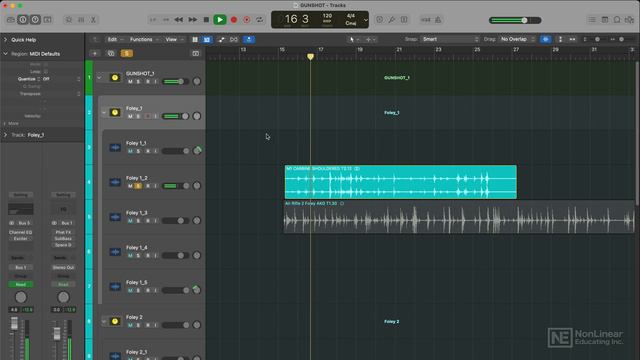This screenshot has width=640, height=360.
Task: Open the View menu in Tracks area
Action: (173, 40)
